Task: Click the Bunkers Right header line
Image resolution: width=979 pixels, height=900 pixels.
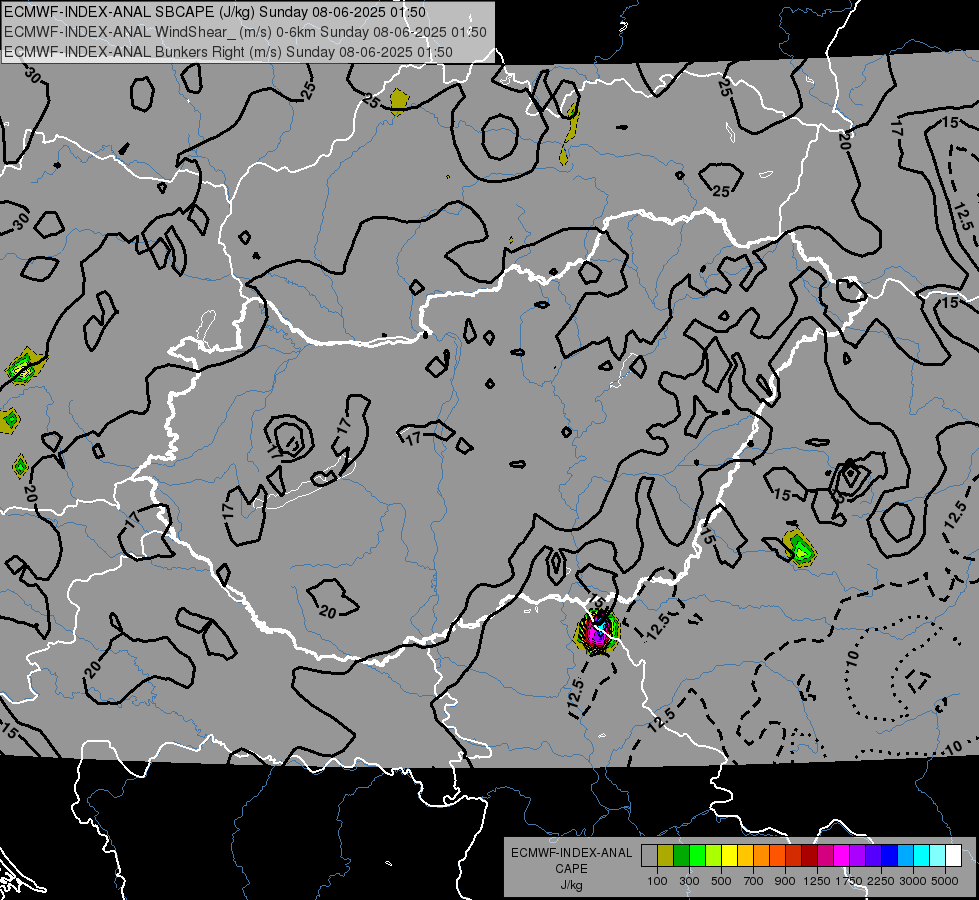Action: [x=229, y=52]
